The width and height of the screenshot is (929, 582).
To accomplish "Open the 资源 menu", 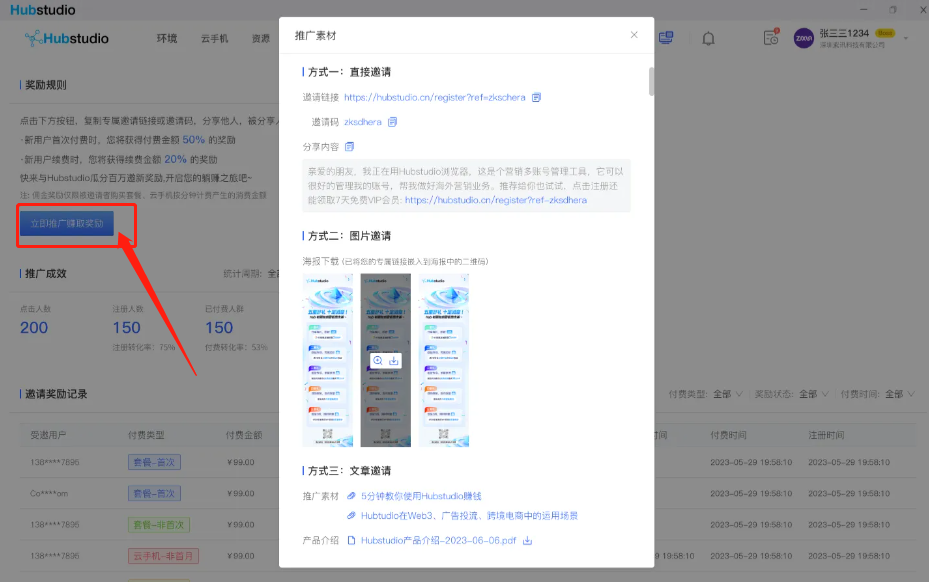I will [261, 39].
